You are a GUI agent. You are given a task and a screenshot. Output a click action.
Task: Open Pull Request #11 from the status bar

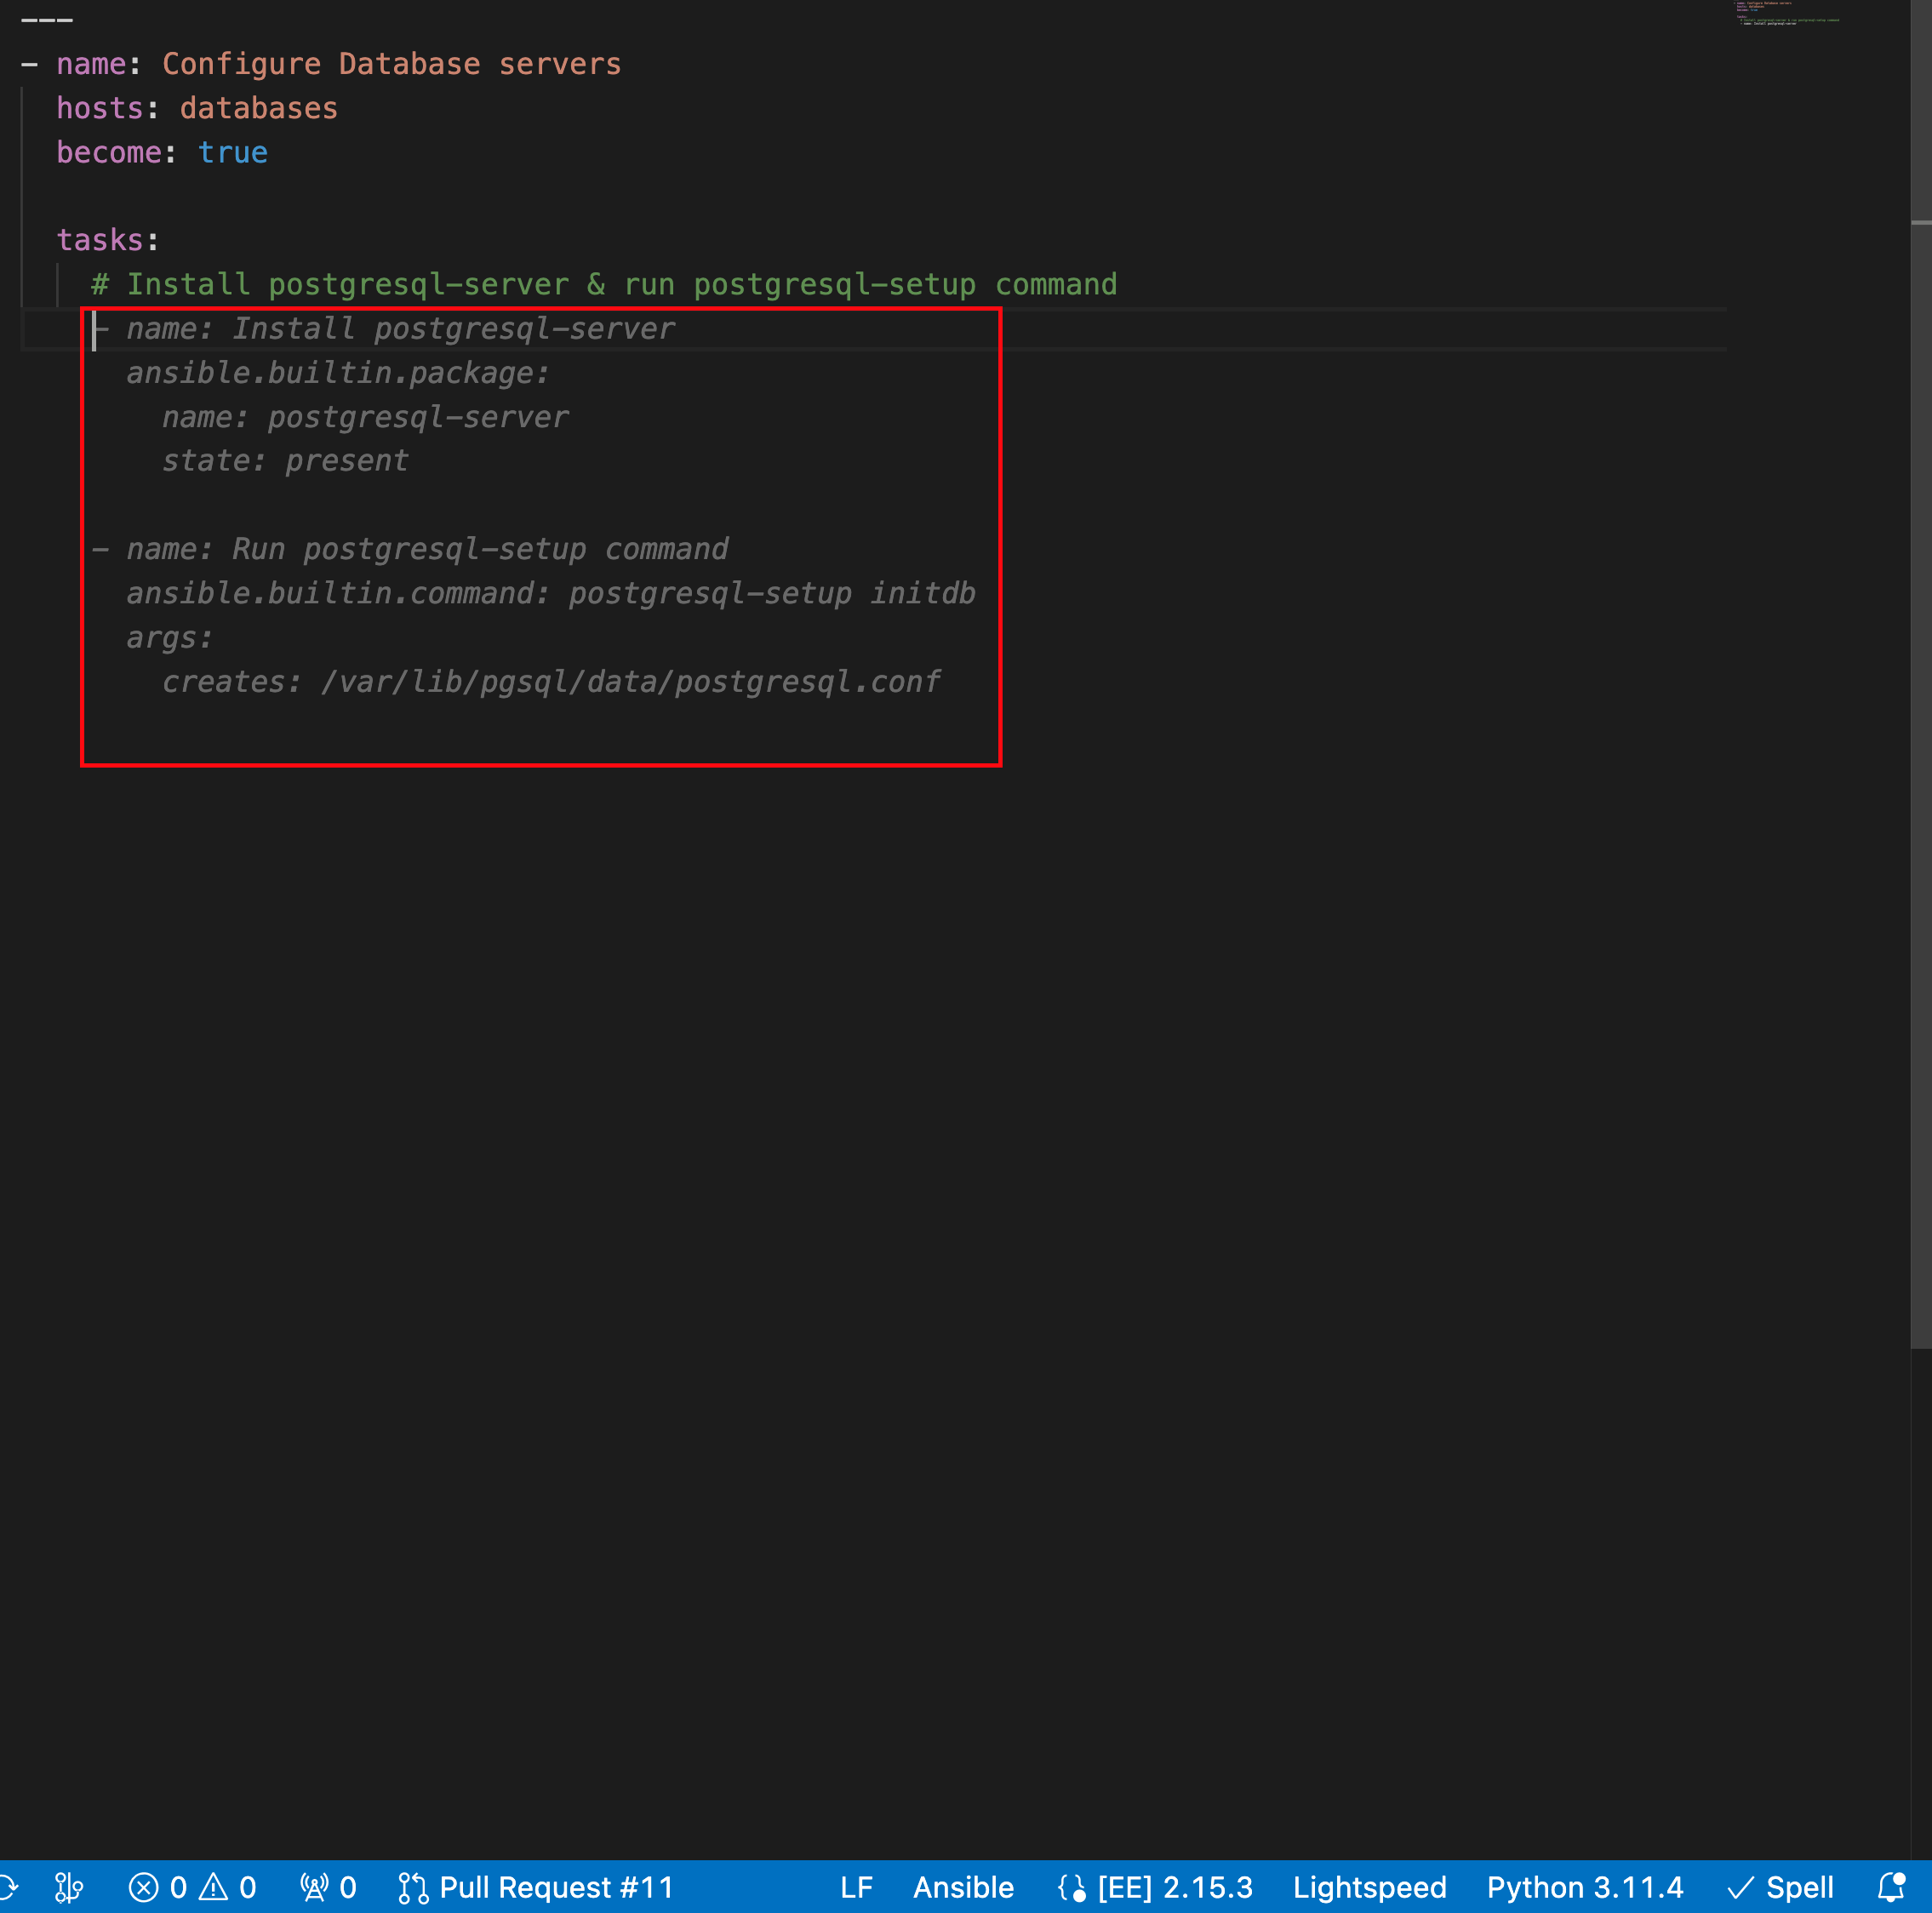pyautogui.click(x=556, y=1887)
